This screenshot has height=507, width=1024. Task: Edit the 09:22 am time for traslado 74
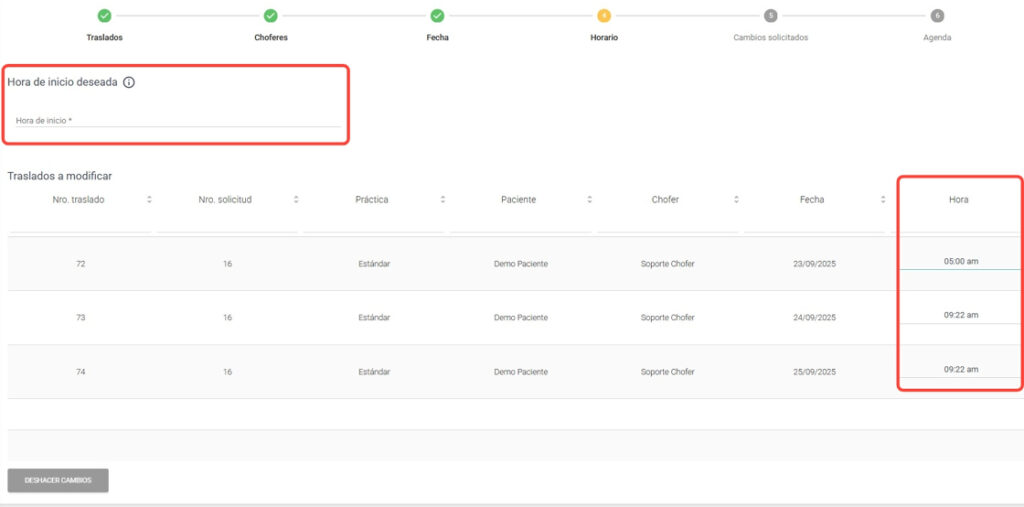[960, 370]
